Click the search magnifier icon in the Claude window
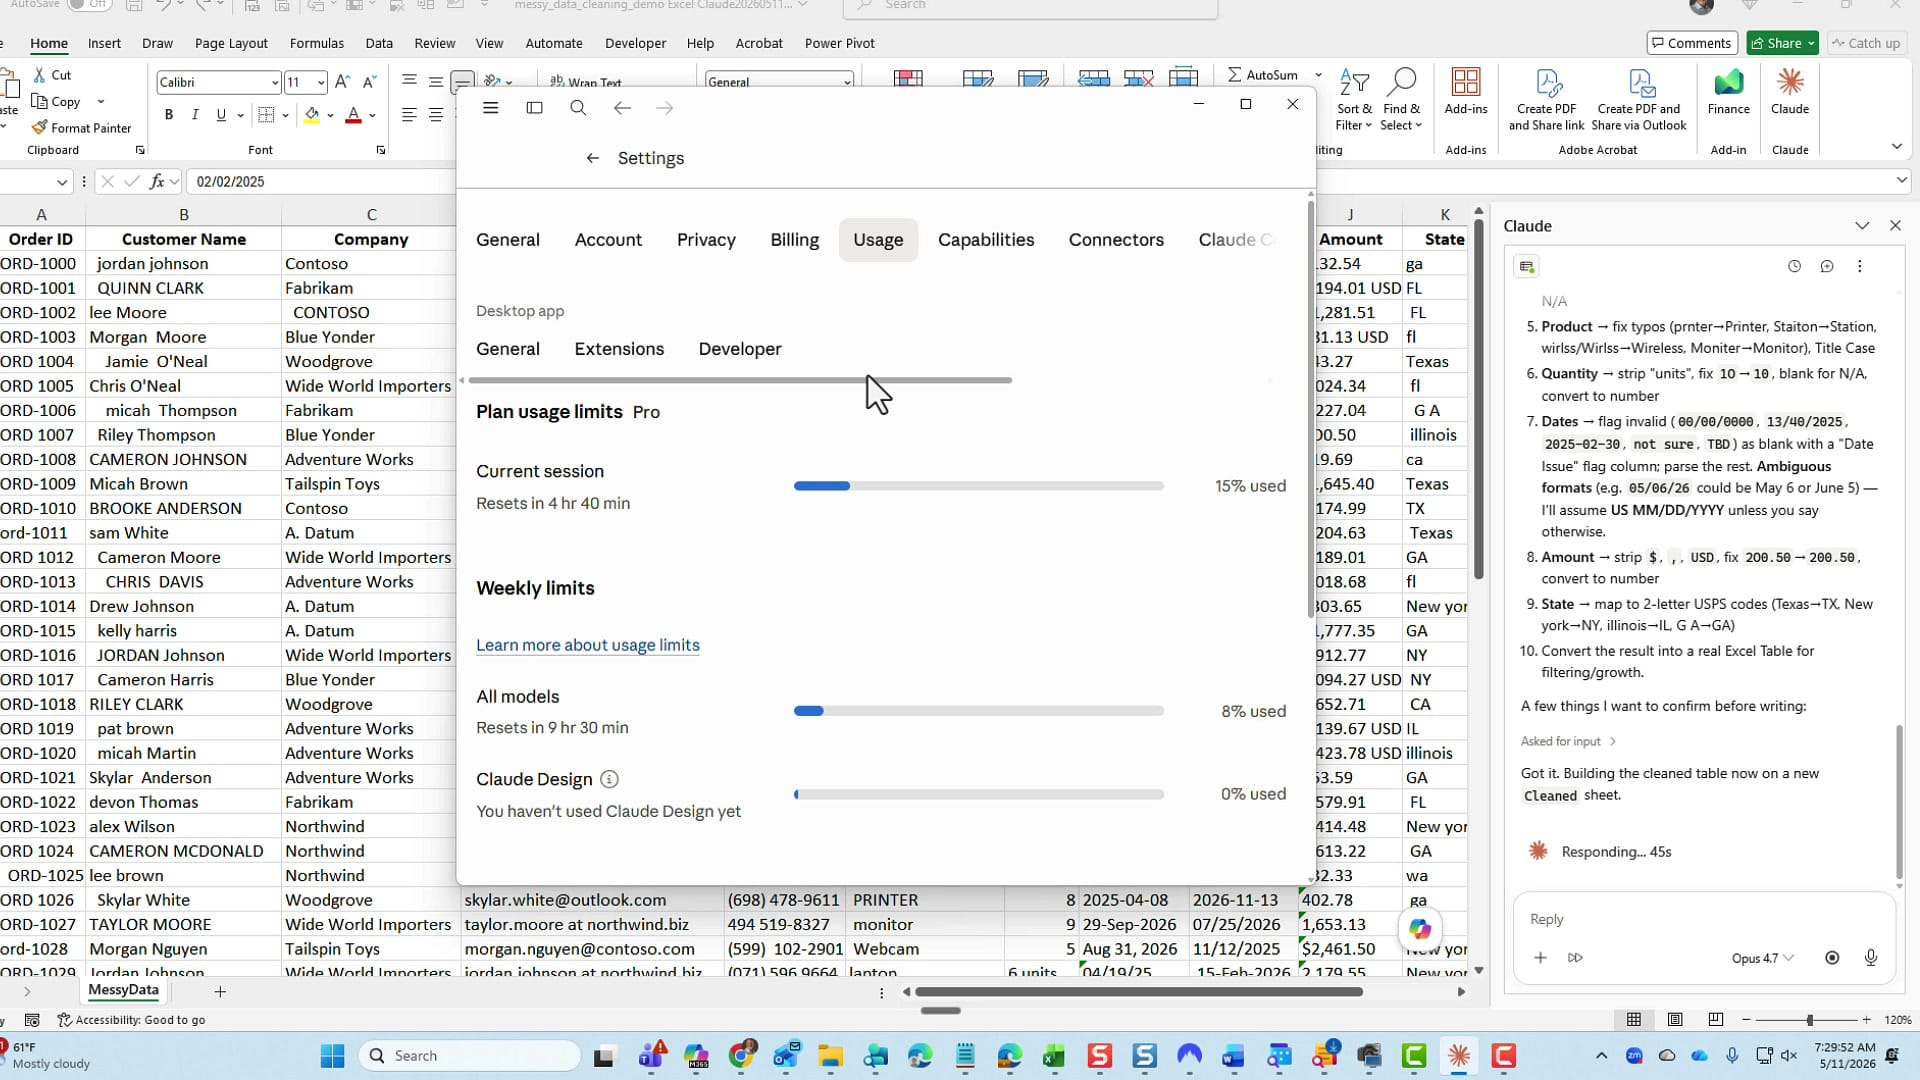This screenshot has height=1080, width=1920. click(578, 108)
